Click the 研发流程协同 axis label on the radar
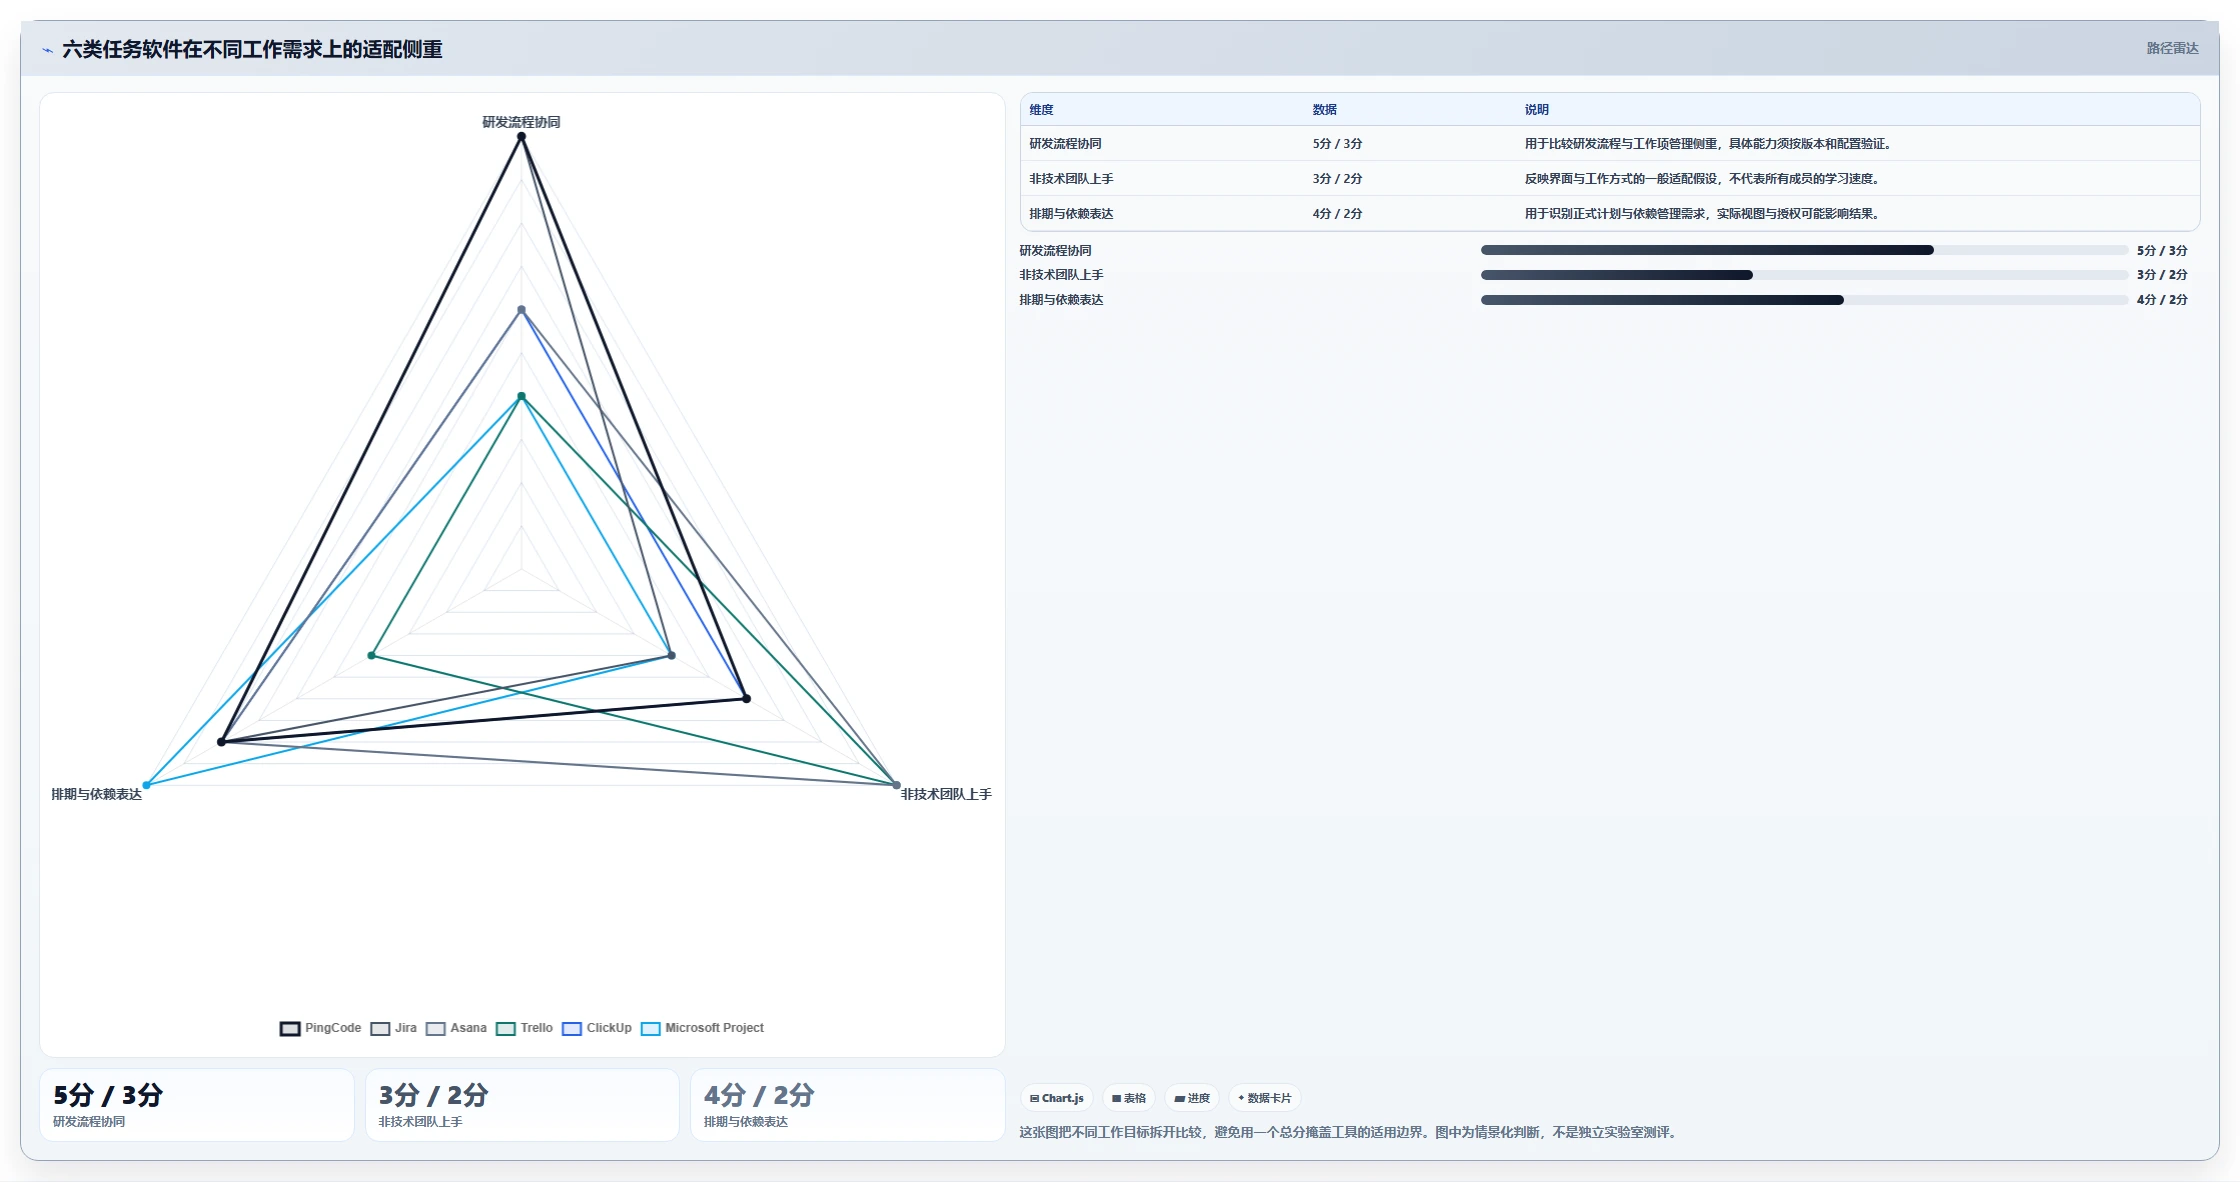 coord(521,122)
